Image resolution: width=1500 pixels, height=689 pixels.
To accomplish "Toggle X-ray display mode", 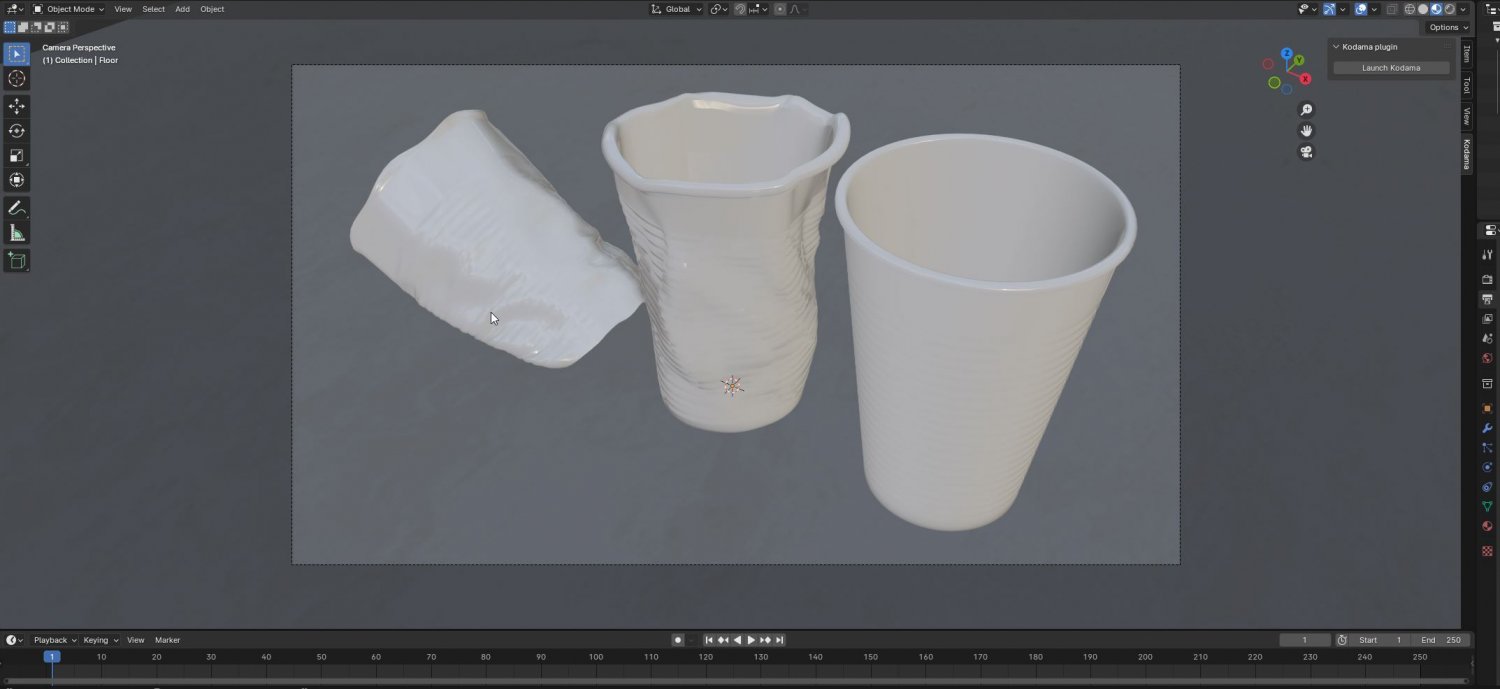I will [x=1391, y=9].
